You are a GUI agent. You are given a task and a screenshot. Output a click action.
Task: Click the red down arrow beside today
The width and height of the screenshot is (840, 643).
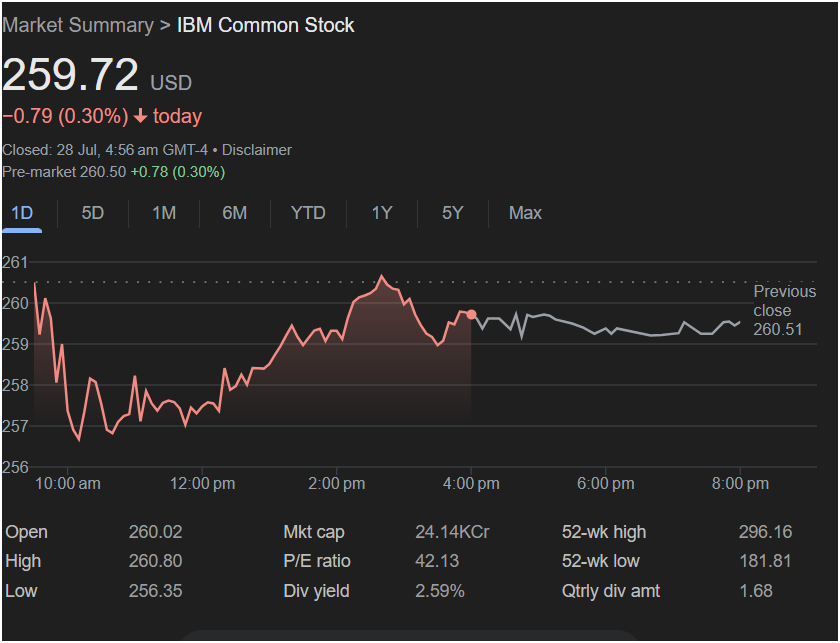(x=140, y=116)
